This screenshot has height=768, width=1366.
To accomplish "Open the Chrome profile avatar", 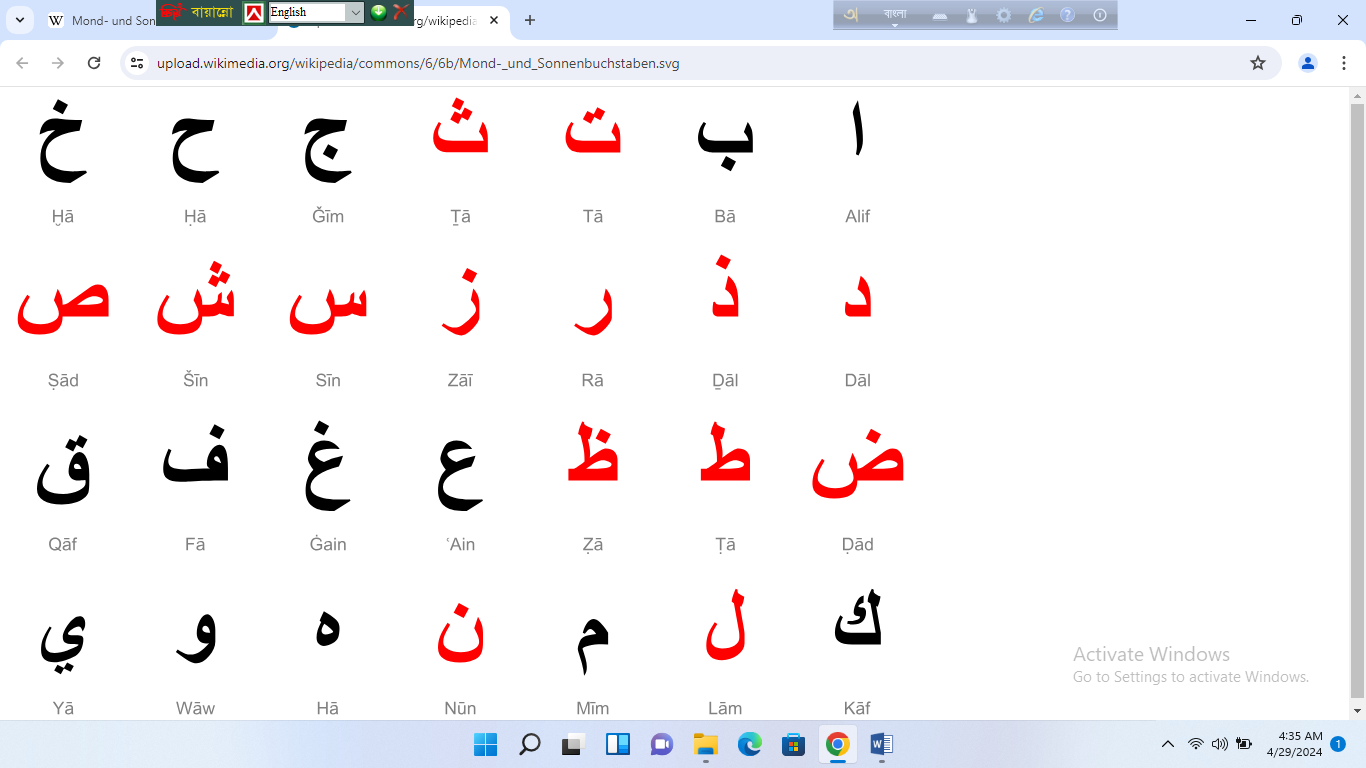I will pyautogui.click(x=1307, y=63).
